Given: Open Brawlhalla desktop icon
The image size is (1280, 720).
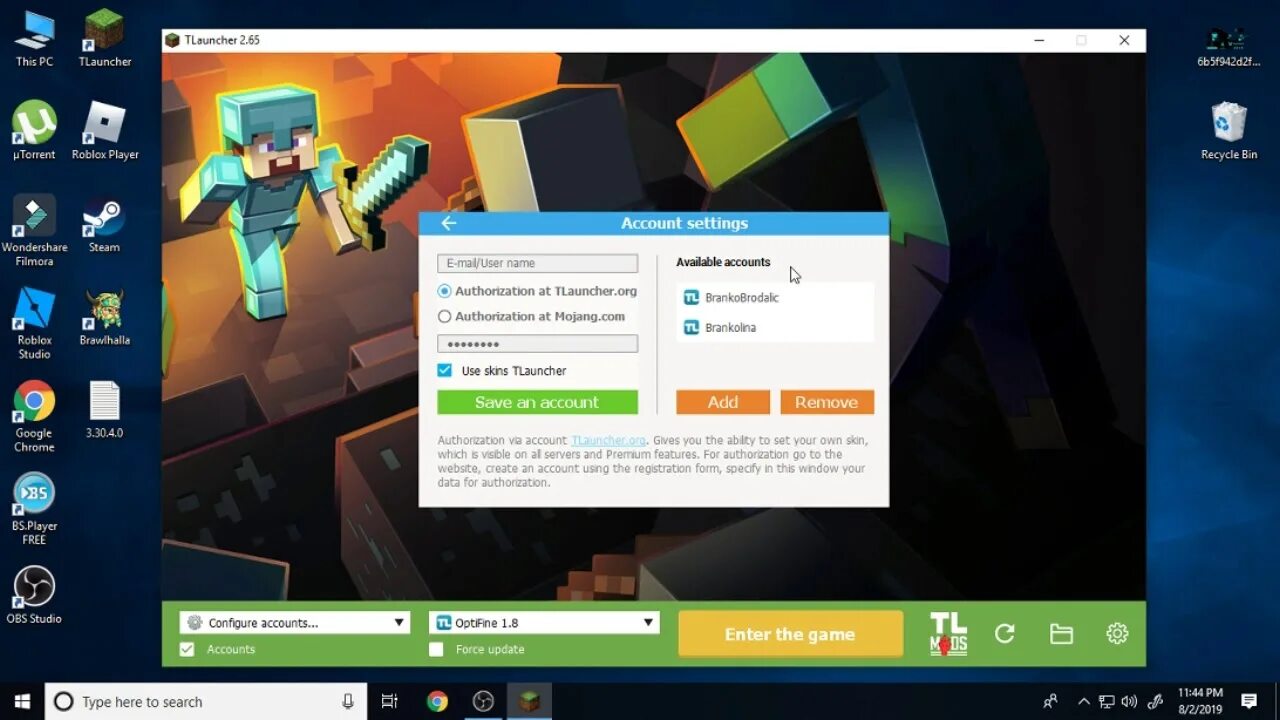Looking at the screenshot, I should tap(104, 318).
